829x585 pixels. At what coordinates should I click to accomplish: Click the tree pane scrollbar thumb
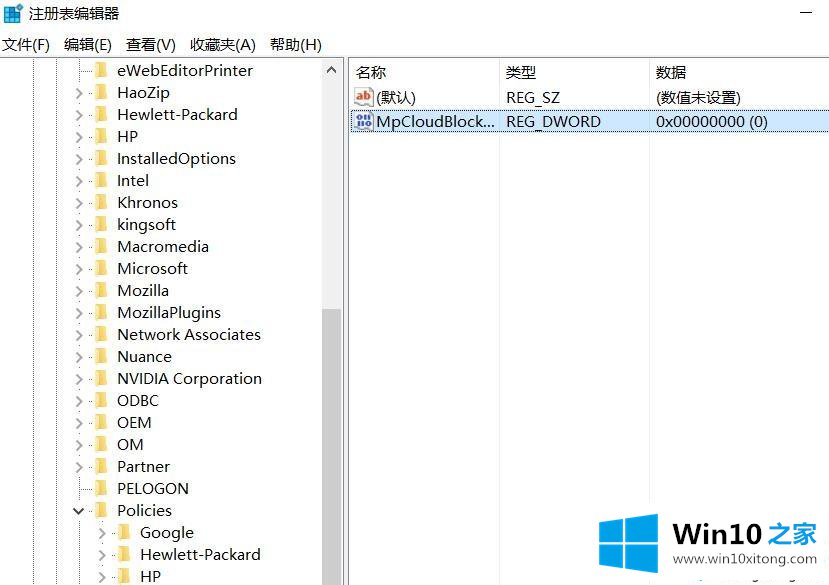(x=331, y=446)
